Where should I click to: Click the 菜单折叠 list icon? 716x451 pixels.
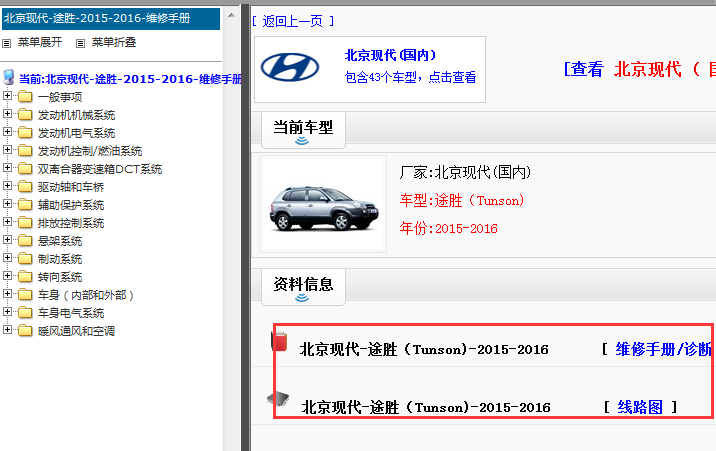pos(80,43)
